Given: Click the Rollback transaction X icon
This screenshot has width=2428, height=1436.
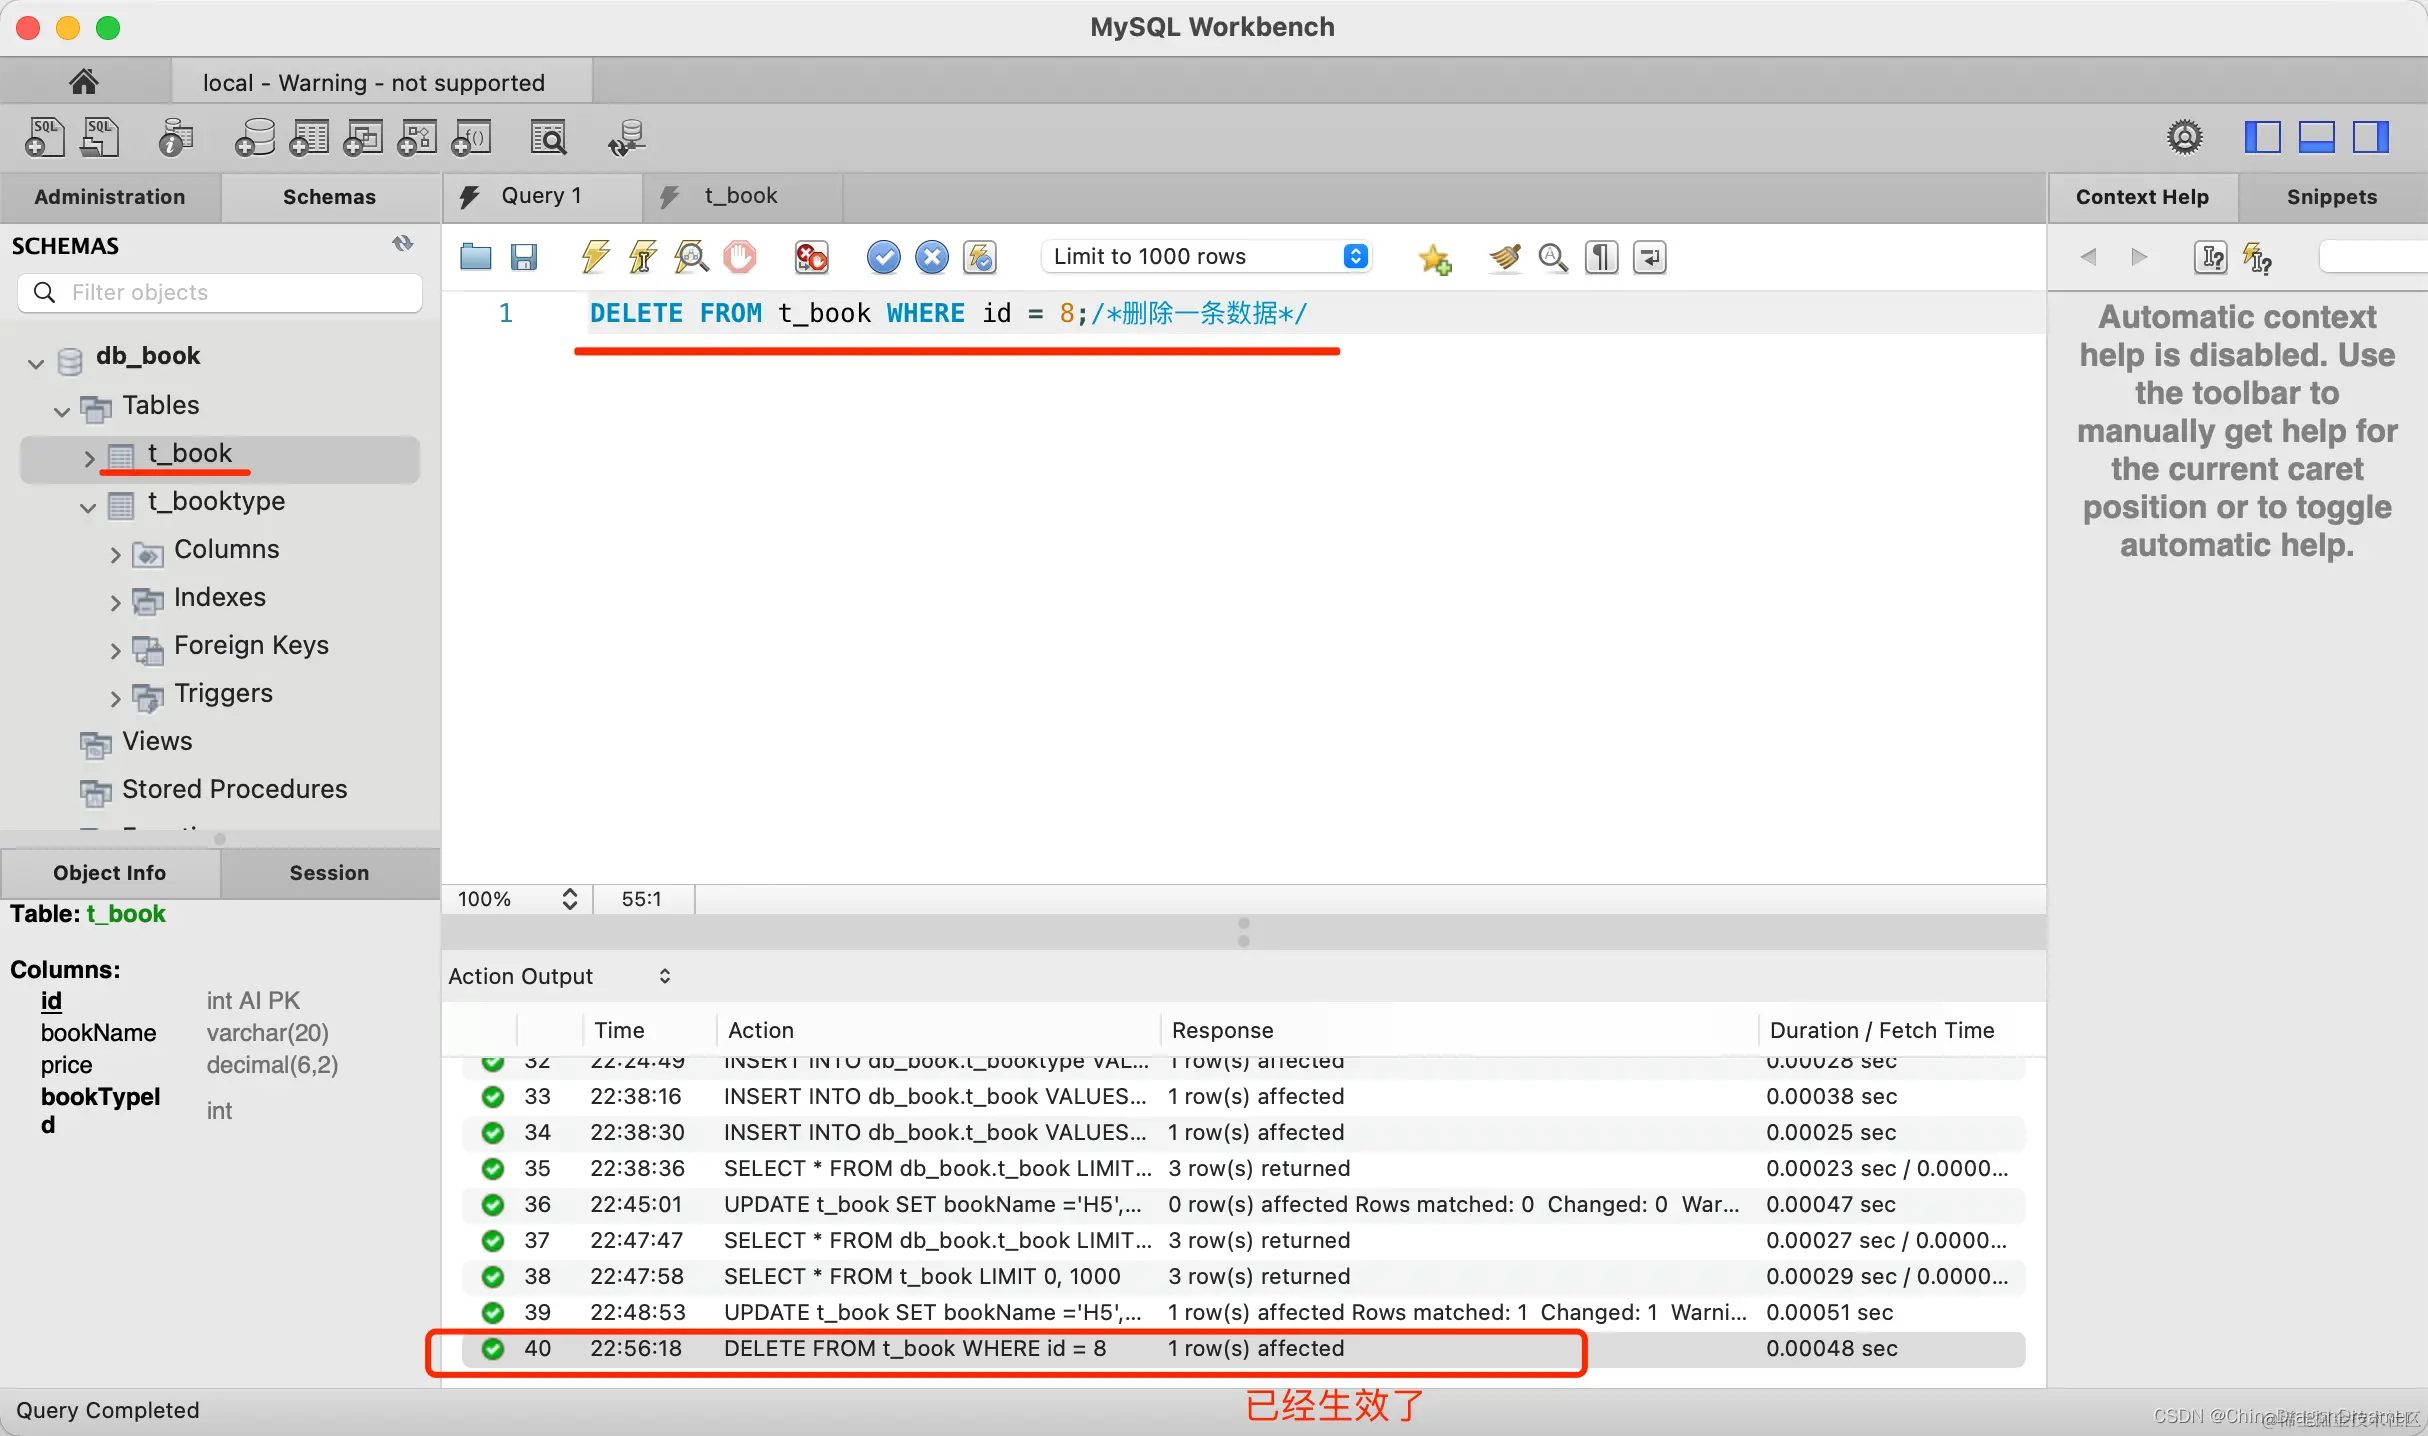Looking at the screenshot, I should click(932, 257).
